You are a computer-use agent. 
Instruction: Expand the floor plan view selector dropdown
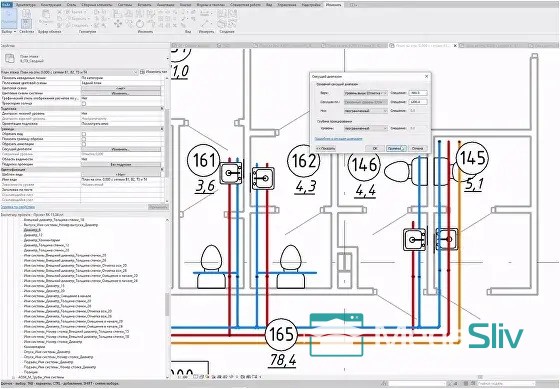69,72
